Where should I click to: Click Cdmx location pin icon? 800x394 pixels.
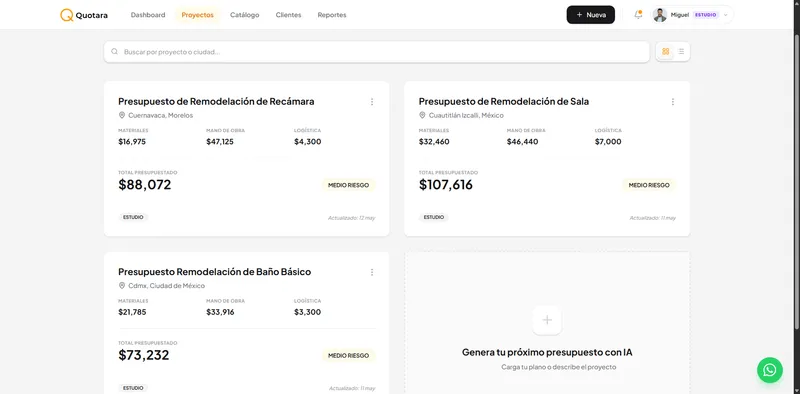click(x=122, y=286)
